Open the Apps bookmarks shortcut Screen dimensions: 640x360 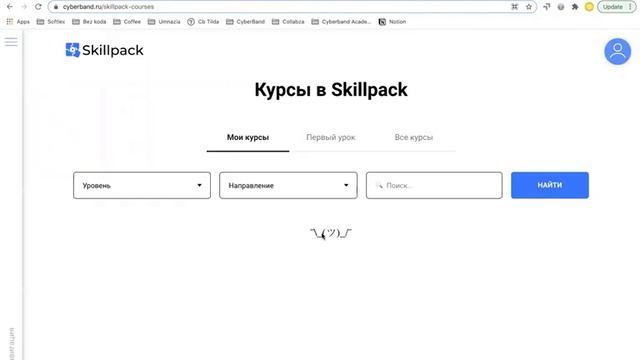(18, 22)
